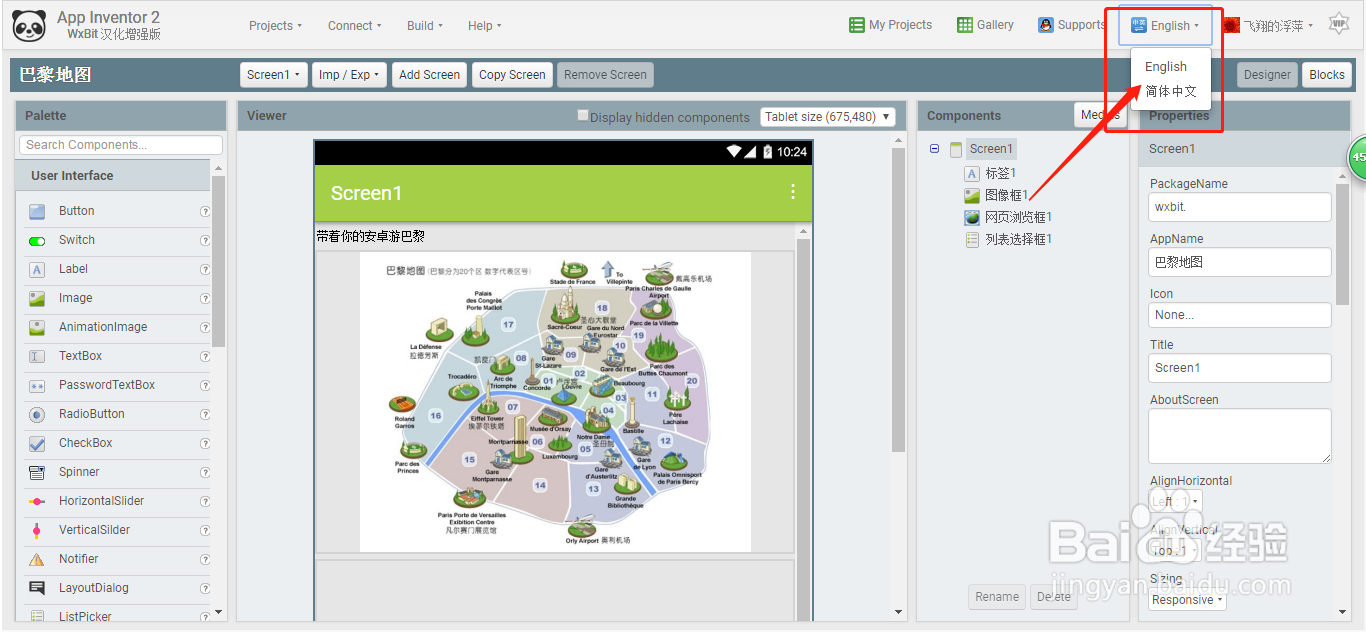Click the VIP badge icon
The width and height of the screenshot is (1366, 632).
pos(1339,24)
